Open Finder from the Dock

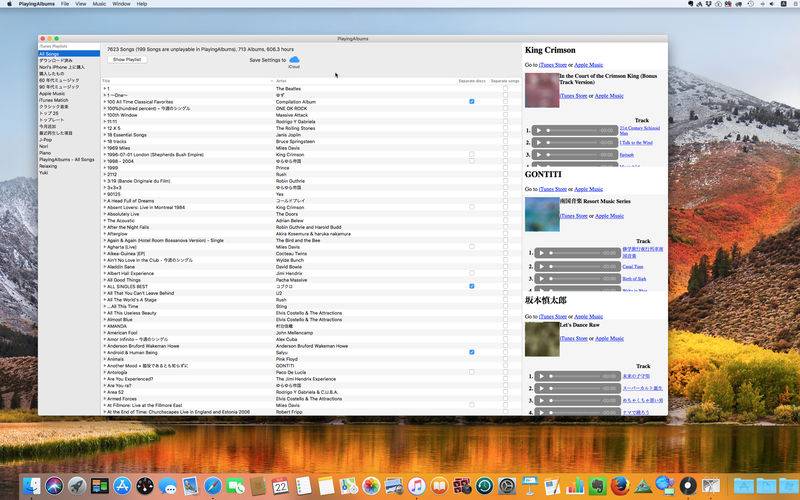tap(32, 486)
